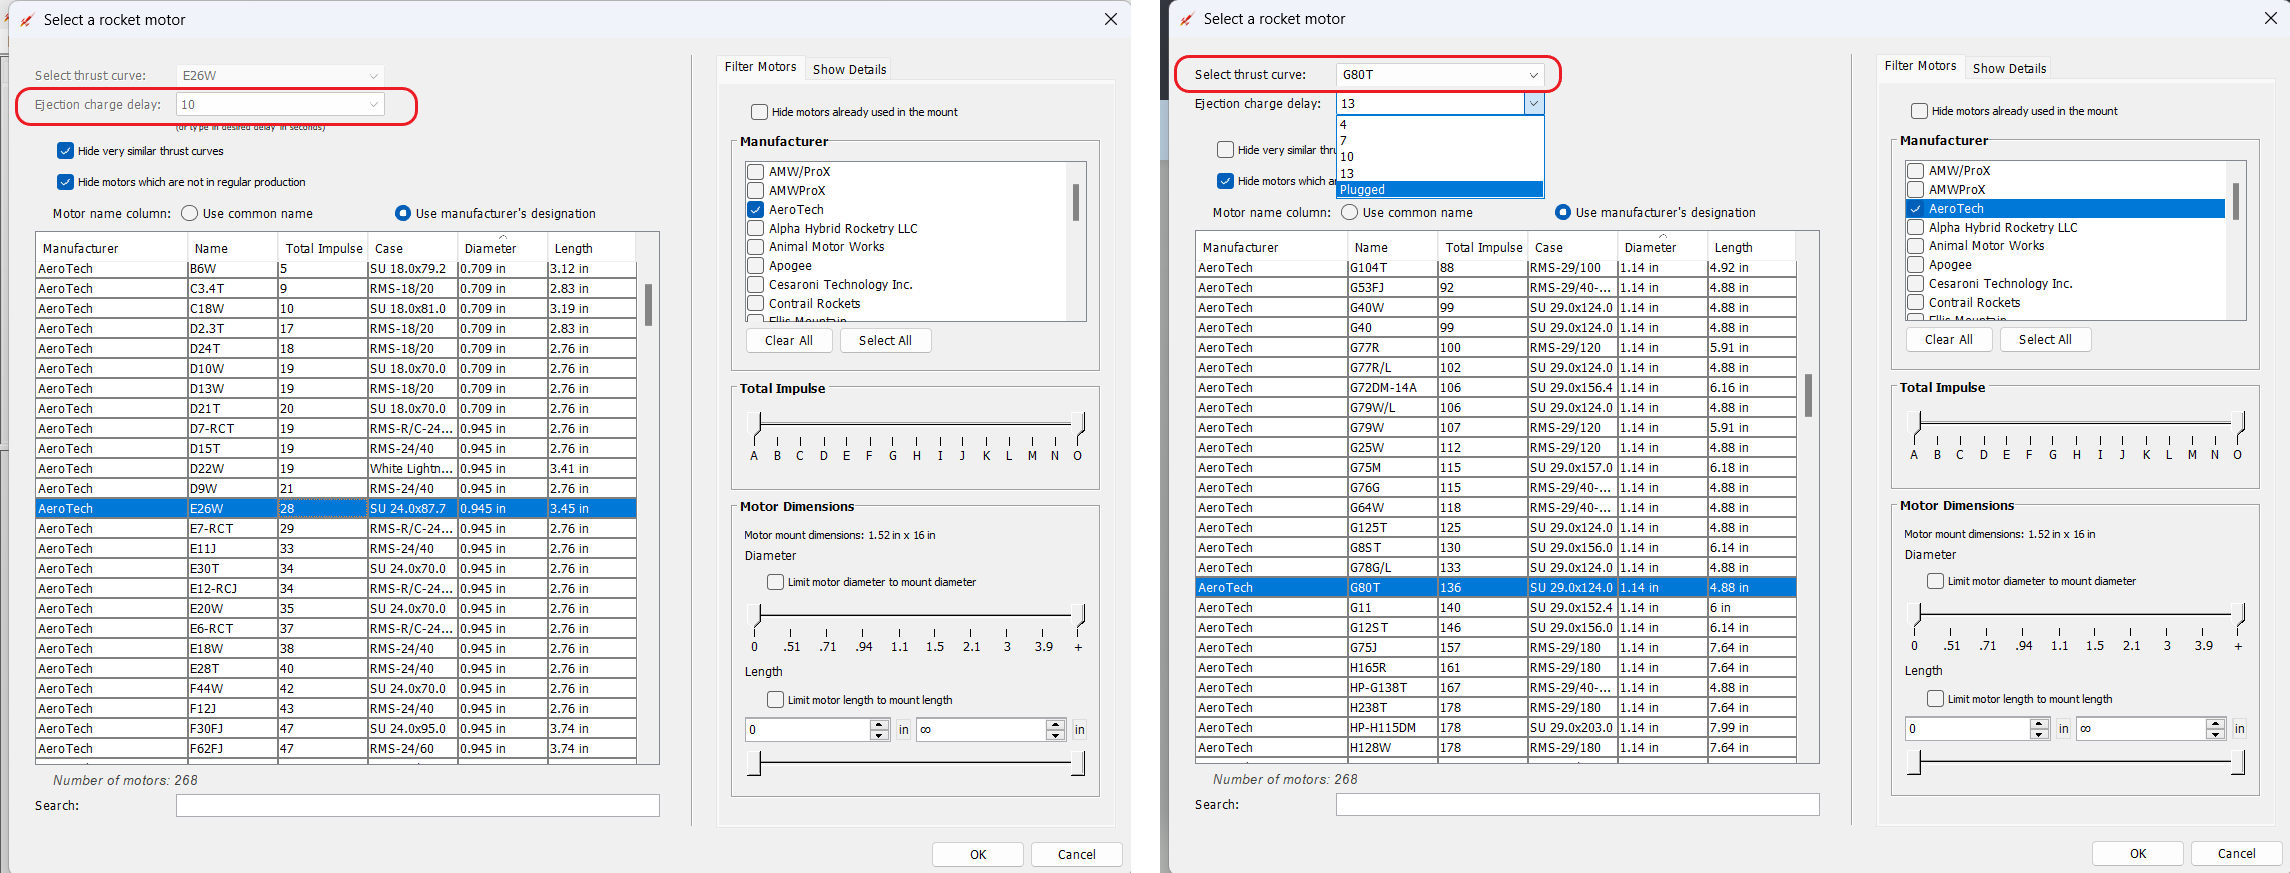Open the Ejection charge delay dropdown in the left dialog
This screenshot has height=873, width=2290.
tap(373, 105)
